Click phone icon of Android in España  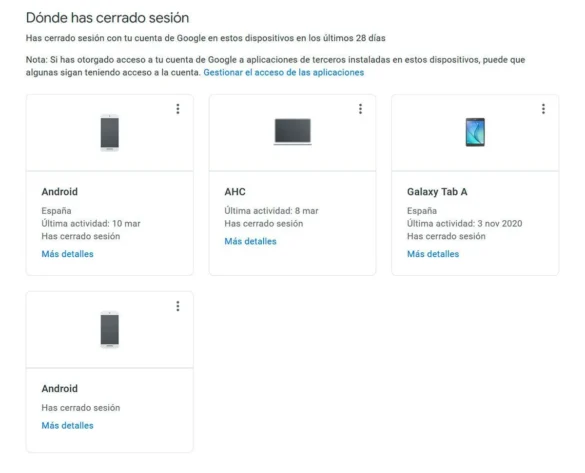point(110,132)
